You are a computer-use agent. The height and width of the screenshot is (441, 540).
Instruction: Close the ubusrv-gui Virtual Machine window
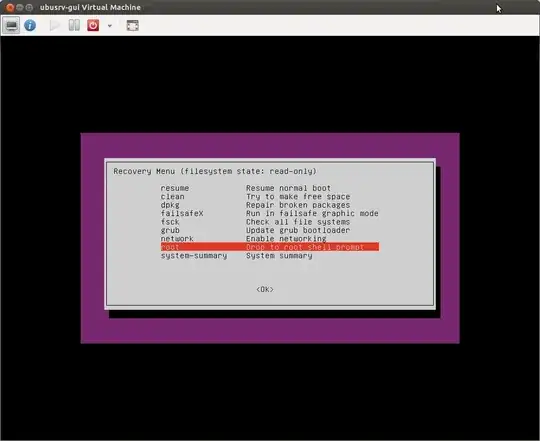coord(10,7)
